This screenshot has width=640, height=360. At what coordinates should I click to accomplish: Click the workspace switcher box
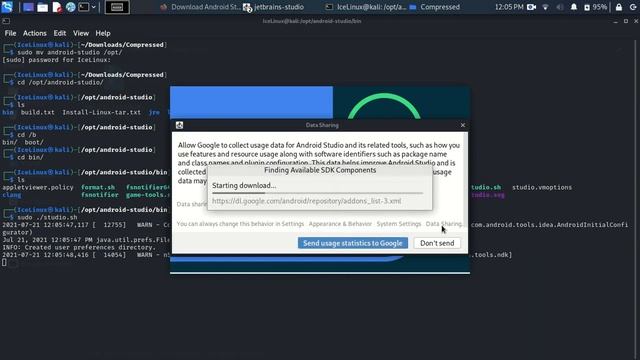coord(117,7)
